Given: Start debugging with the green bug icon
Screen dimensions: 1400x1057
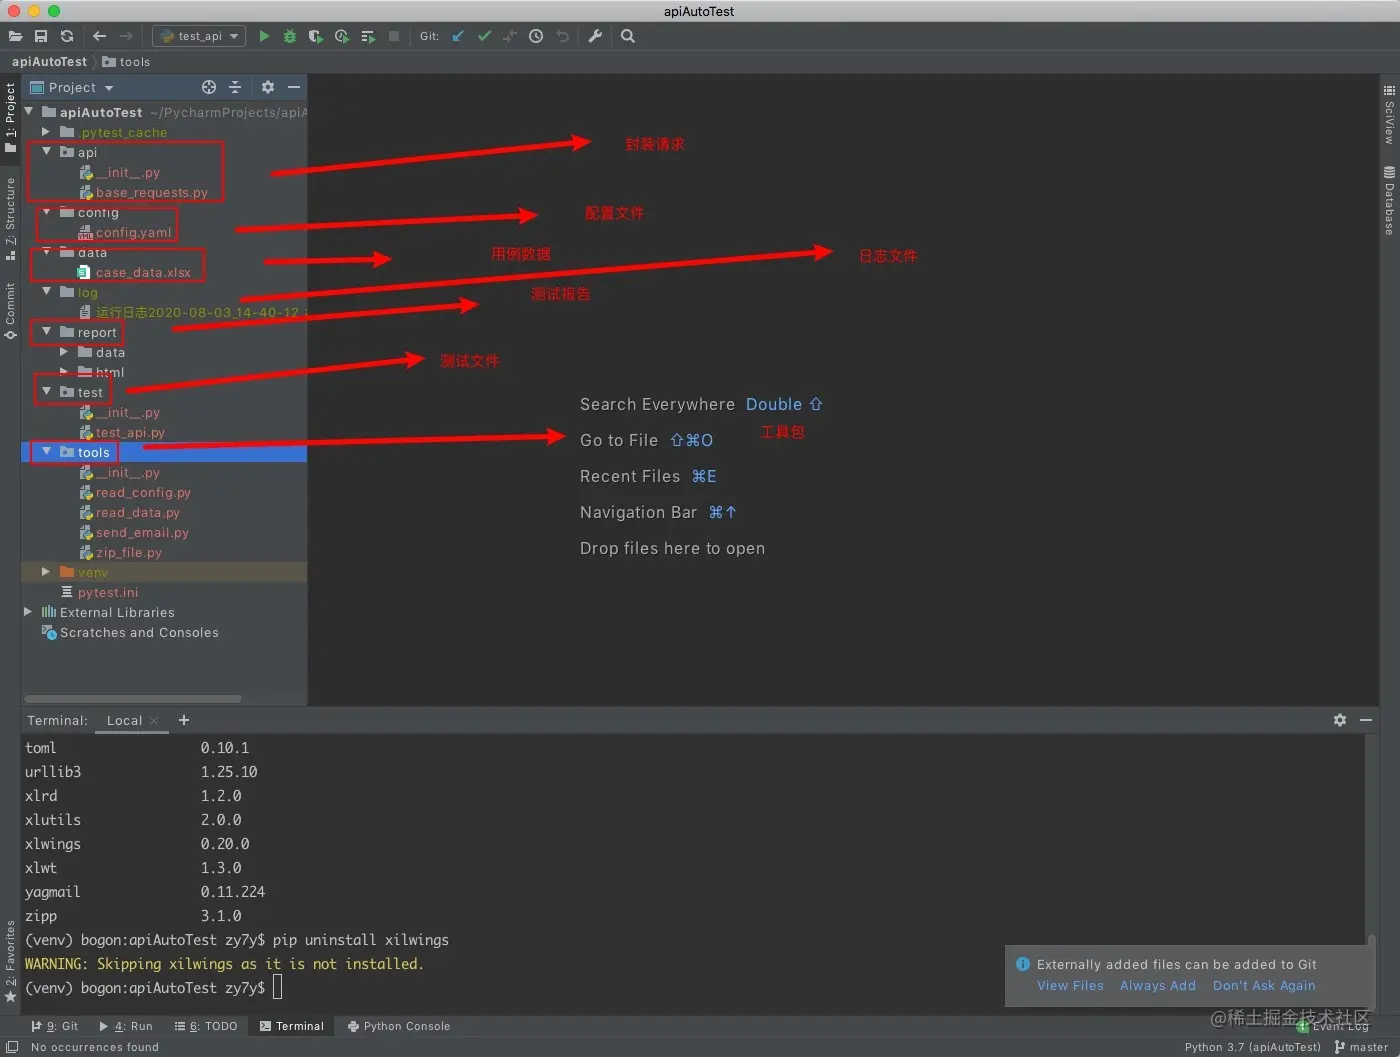Looking at the screenshot, I should point(290,36).
